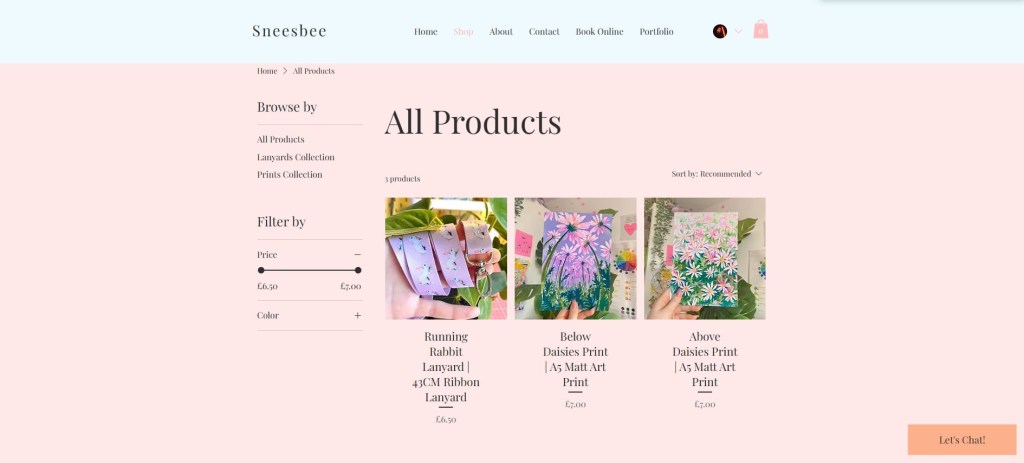Open the Below Daisies Print thumbnail
The height and width of the screenshot is (463, 1024).
(x=575, y=259)
